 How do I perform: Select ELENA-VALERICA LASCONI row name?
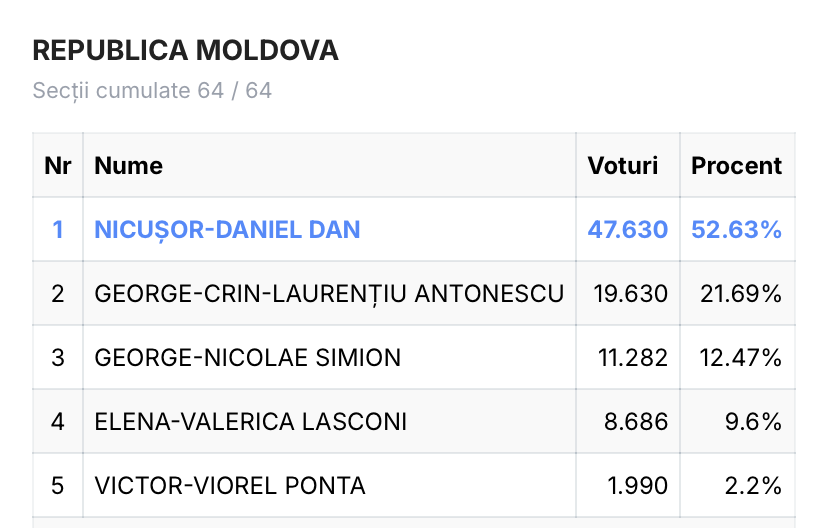click(x=251, y=422)
